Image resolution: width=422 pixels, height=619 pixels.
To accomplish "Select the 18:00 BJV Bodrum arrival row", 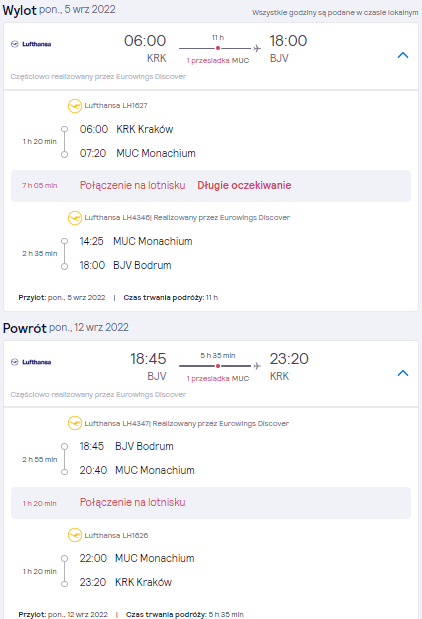I will [x=126, y=265].
